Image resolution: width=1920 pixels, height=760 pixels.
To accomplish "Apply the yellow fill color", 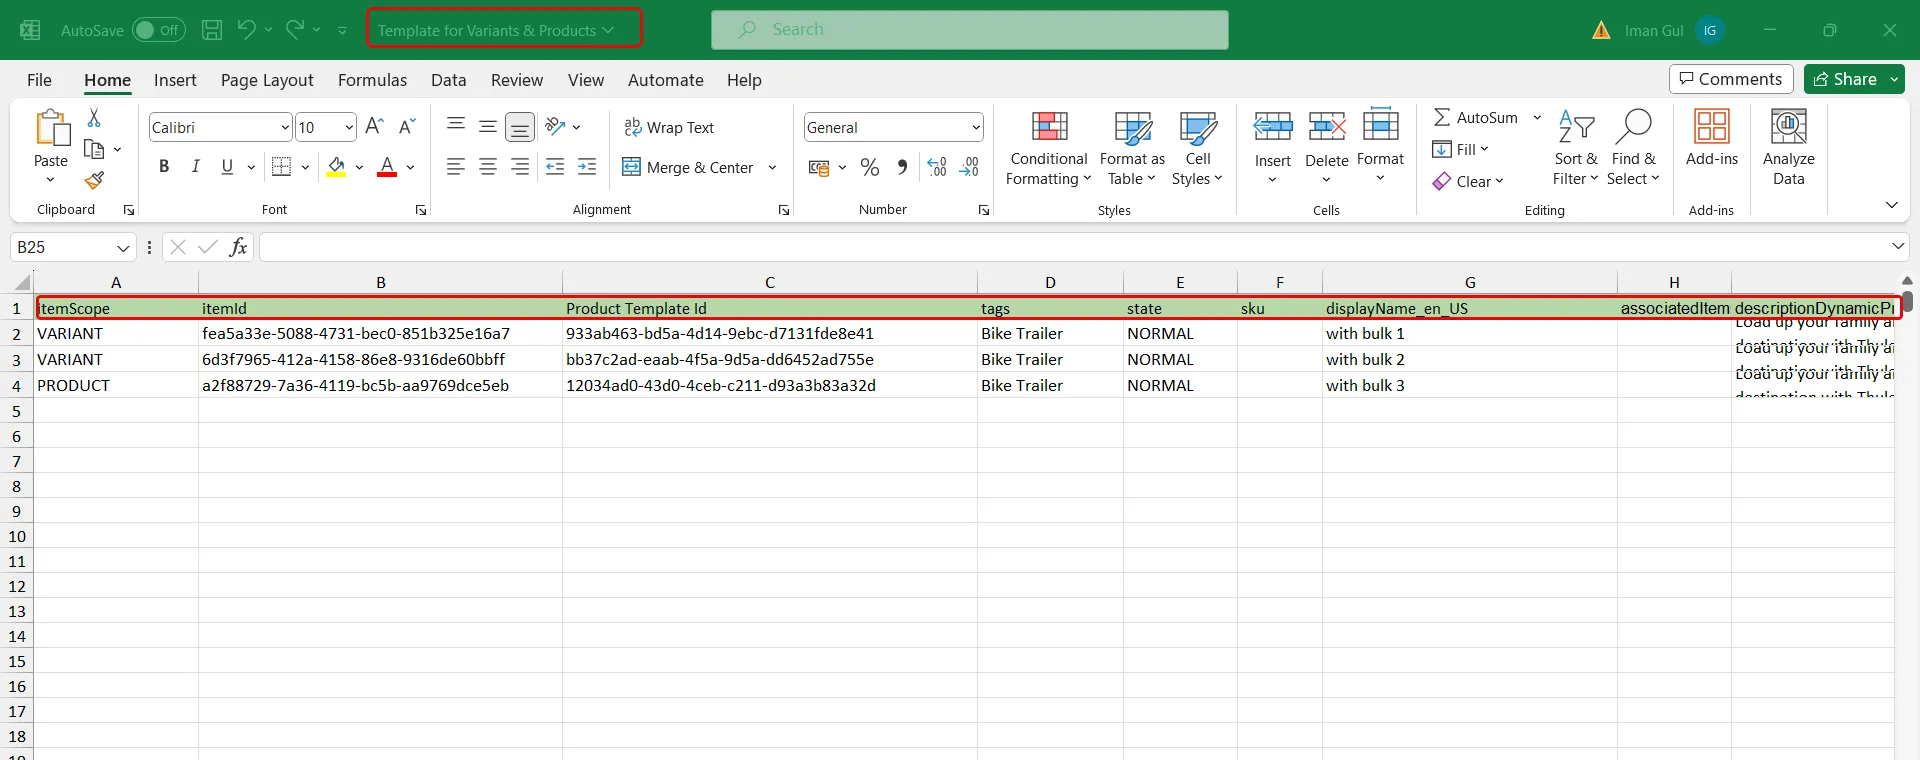I will coord(337,167).
